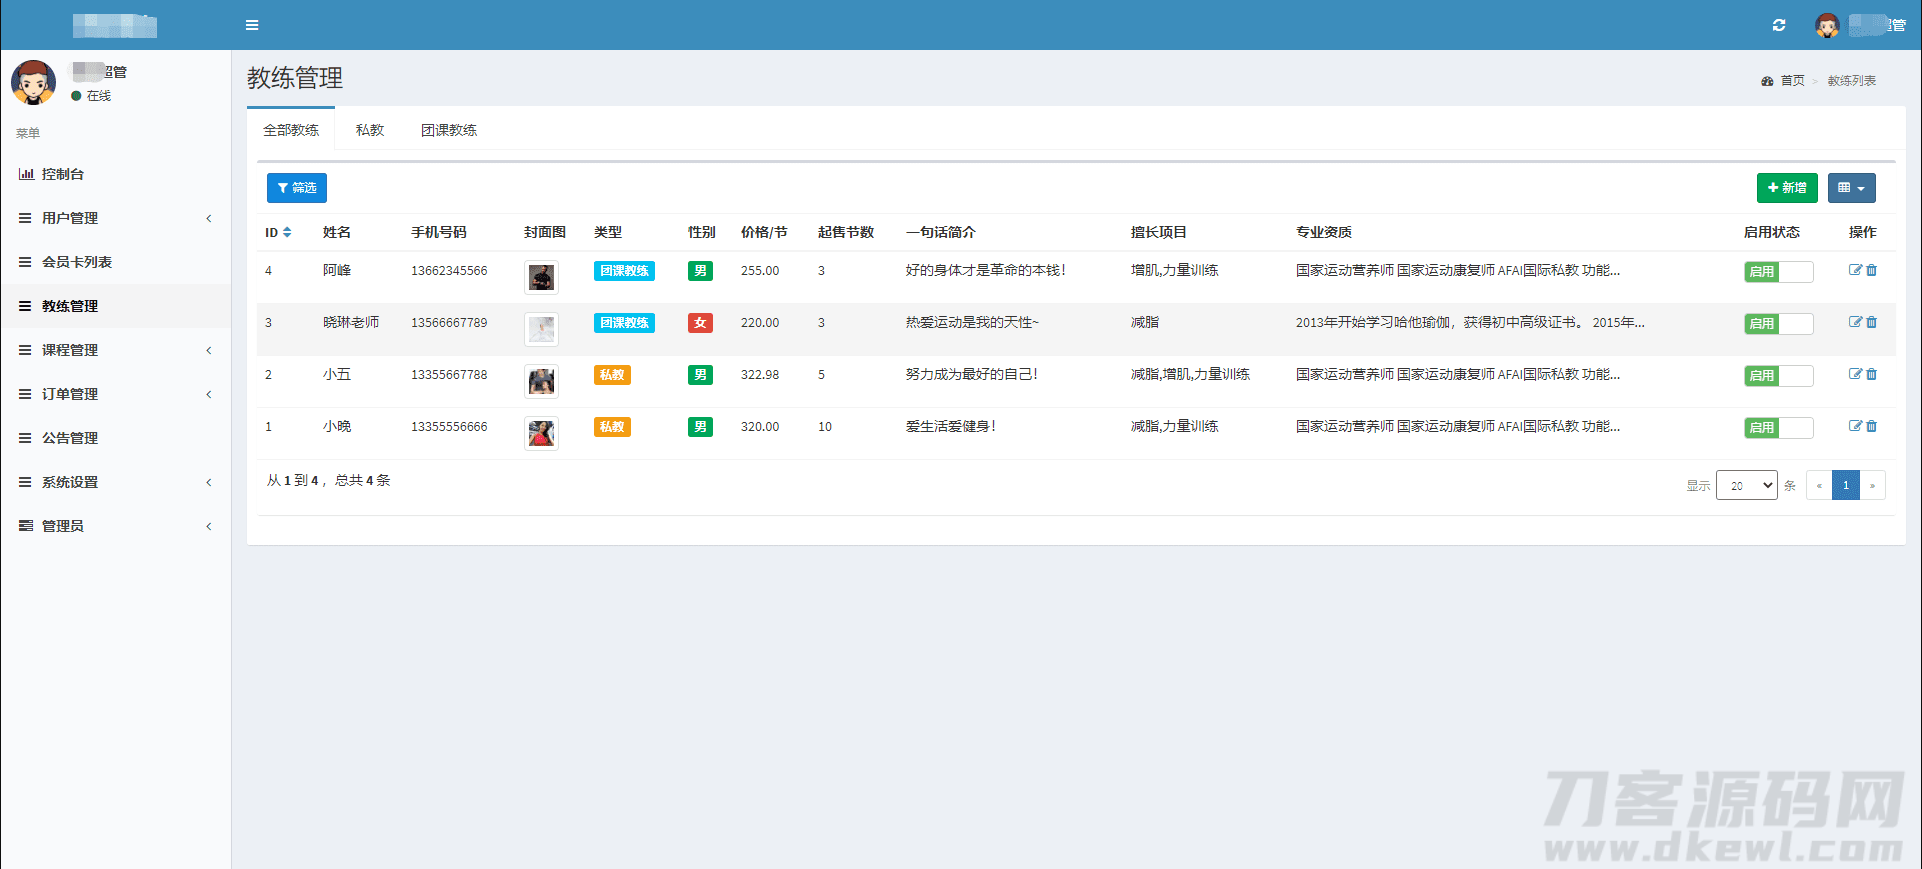Disable 启用 switch for coach 小晚
This screenshot has height=869, width=1922.
point(1778,427)
